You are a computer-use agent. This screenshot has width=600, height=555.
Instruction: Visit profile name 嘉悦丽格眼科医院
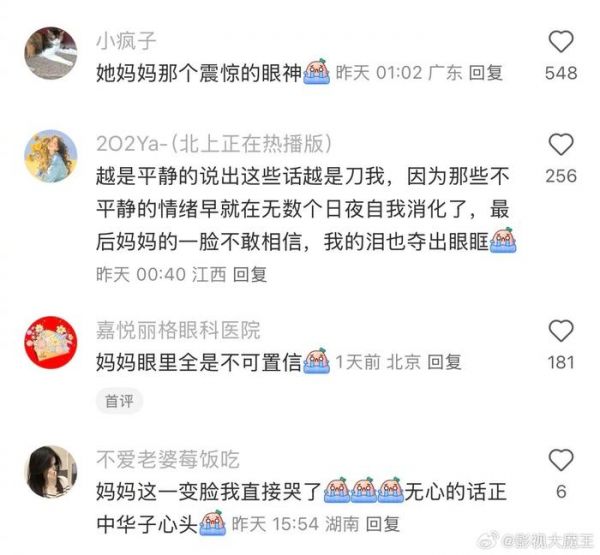point(178,330)
